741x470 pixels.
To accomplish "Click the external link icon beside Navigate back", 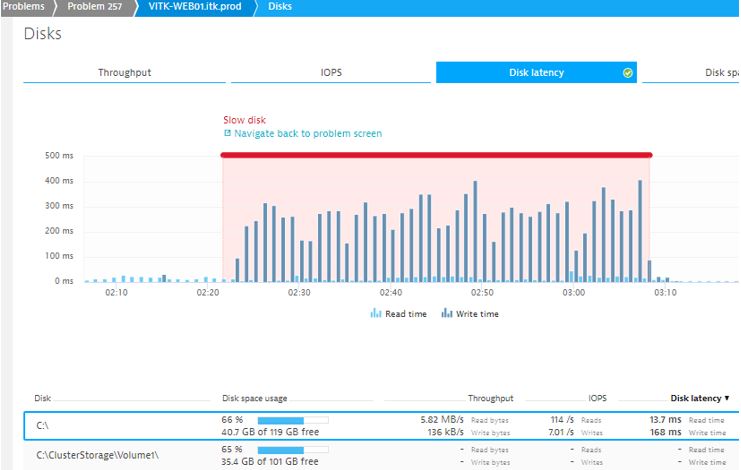I will pyautogui.click(x=227, y=134).
